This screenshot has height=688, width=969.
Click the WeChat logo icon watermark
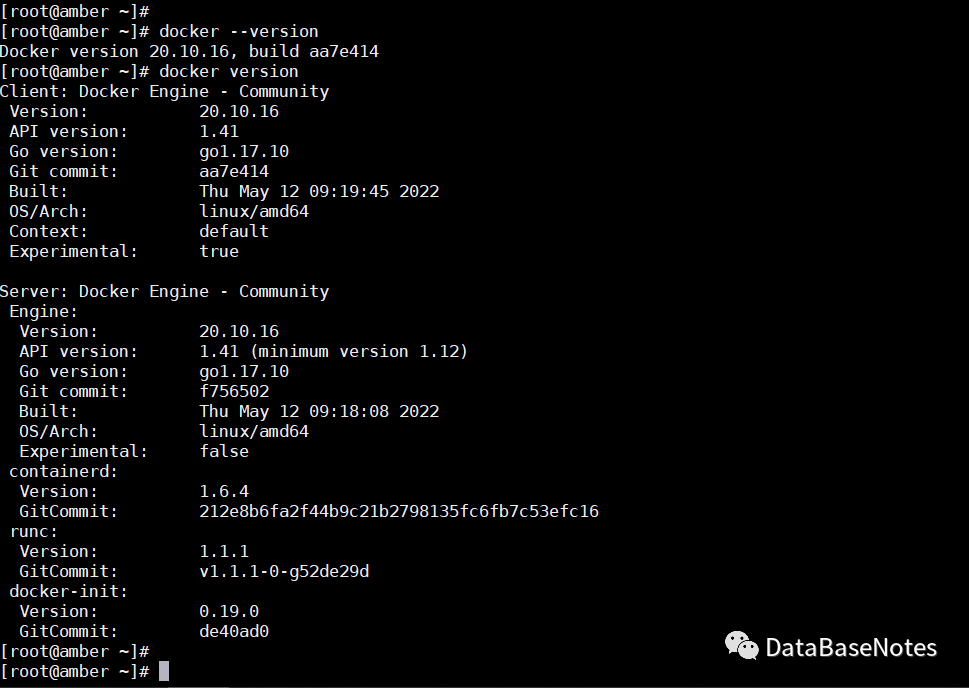741,646
